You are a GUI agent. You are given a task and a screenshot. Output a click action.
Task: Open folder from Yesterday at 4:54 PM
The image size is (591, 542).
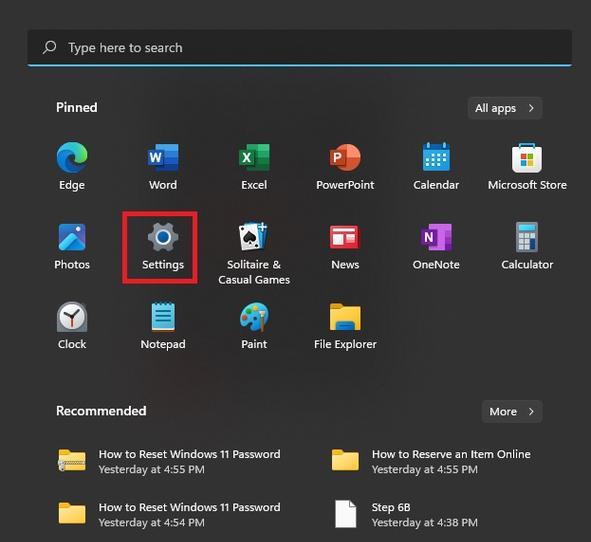coord(170,514)
